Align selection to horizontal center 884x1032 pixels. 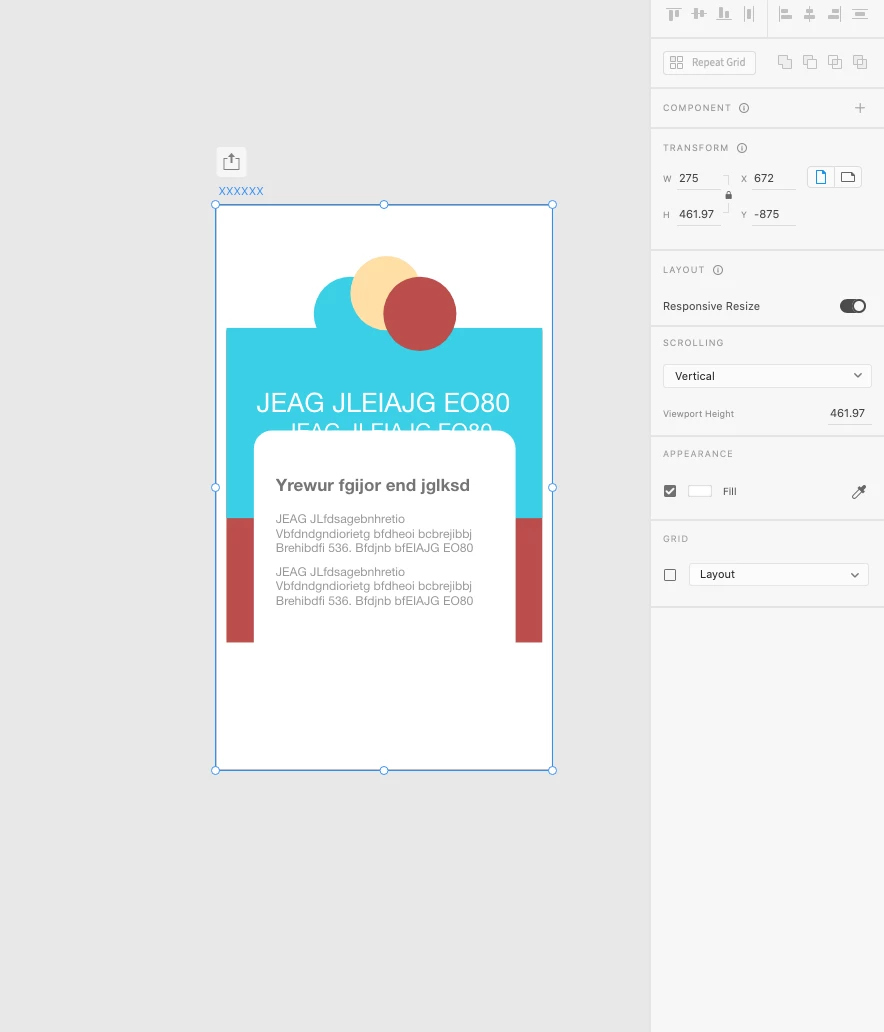pos(810,14)
